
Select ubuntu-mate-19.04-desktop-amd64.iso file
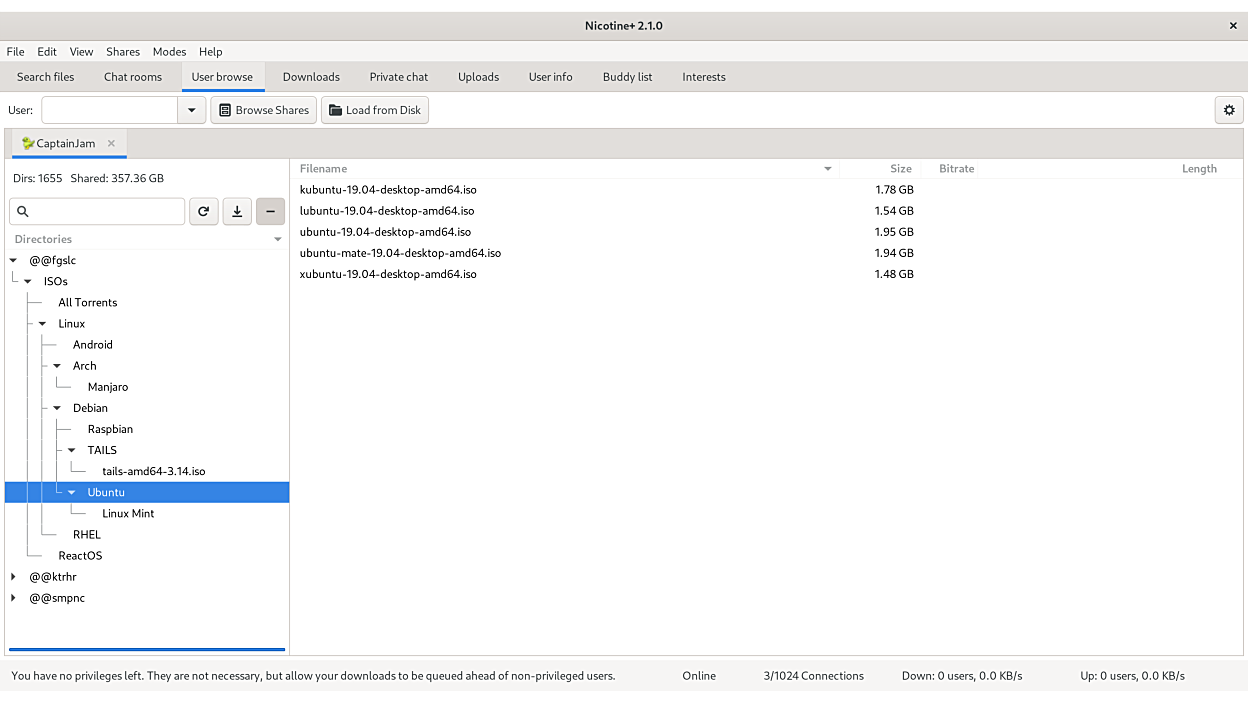coord(400,253)
